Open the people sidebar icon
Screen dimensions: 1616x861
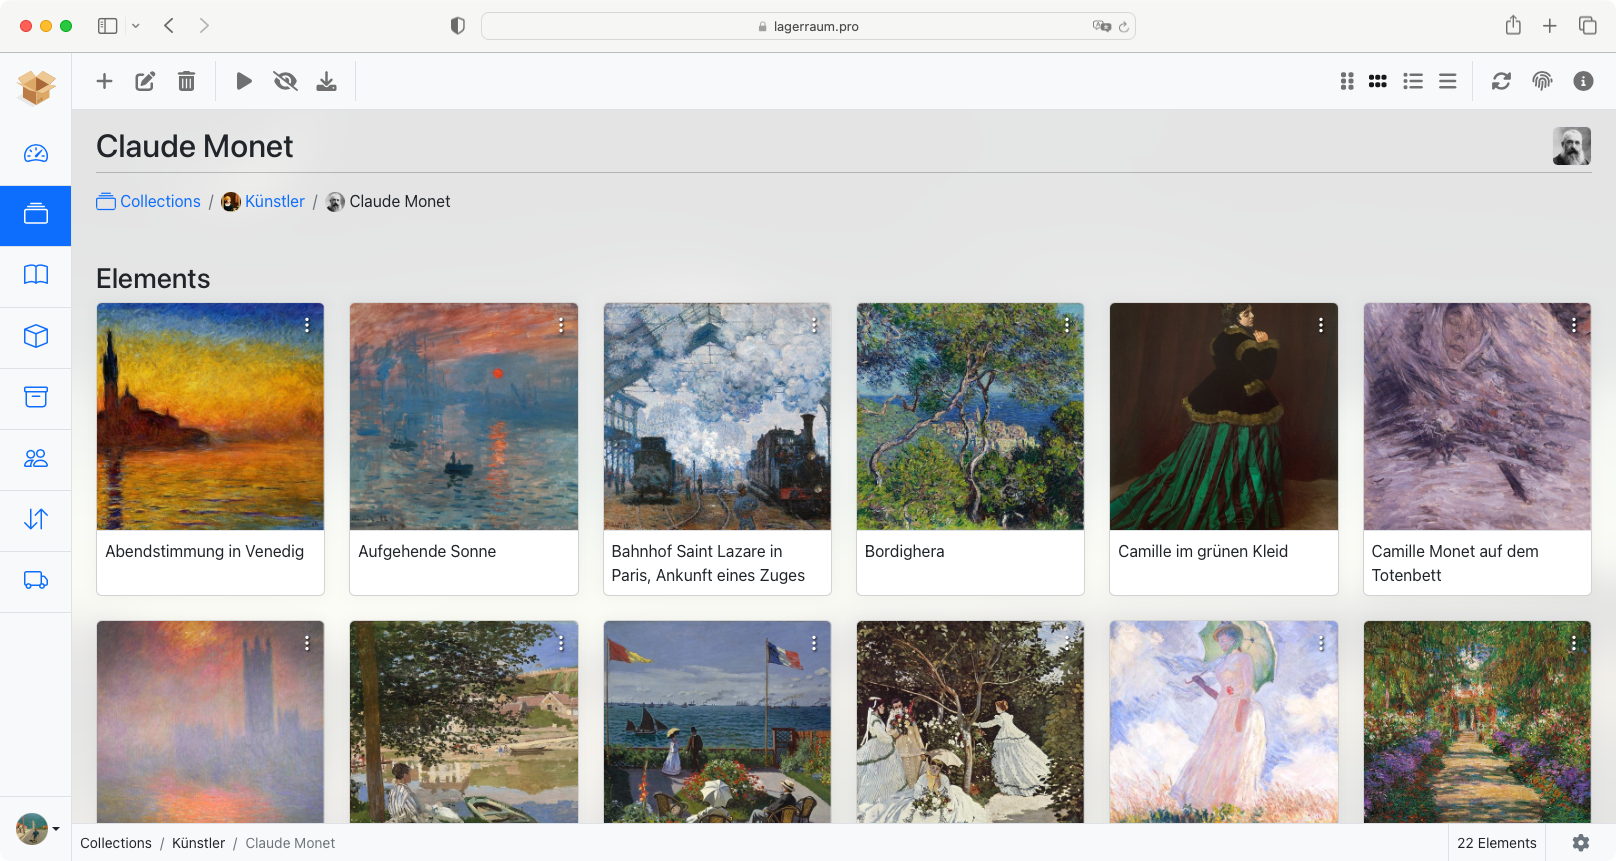[x=36, y=458]
